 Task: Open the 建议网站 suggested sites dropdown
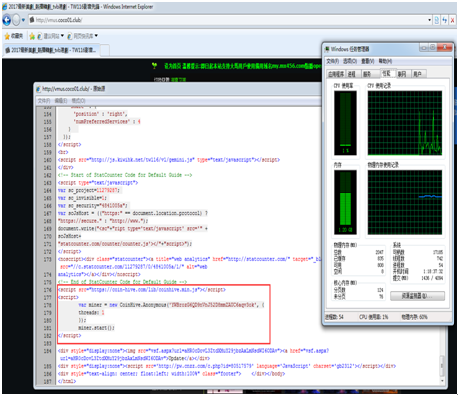coord(50,36)
